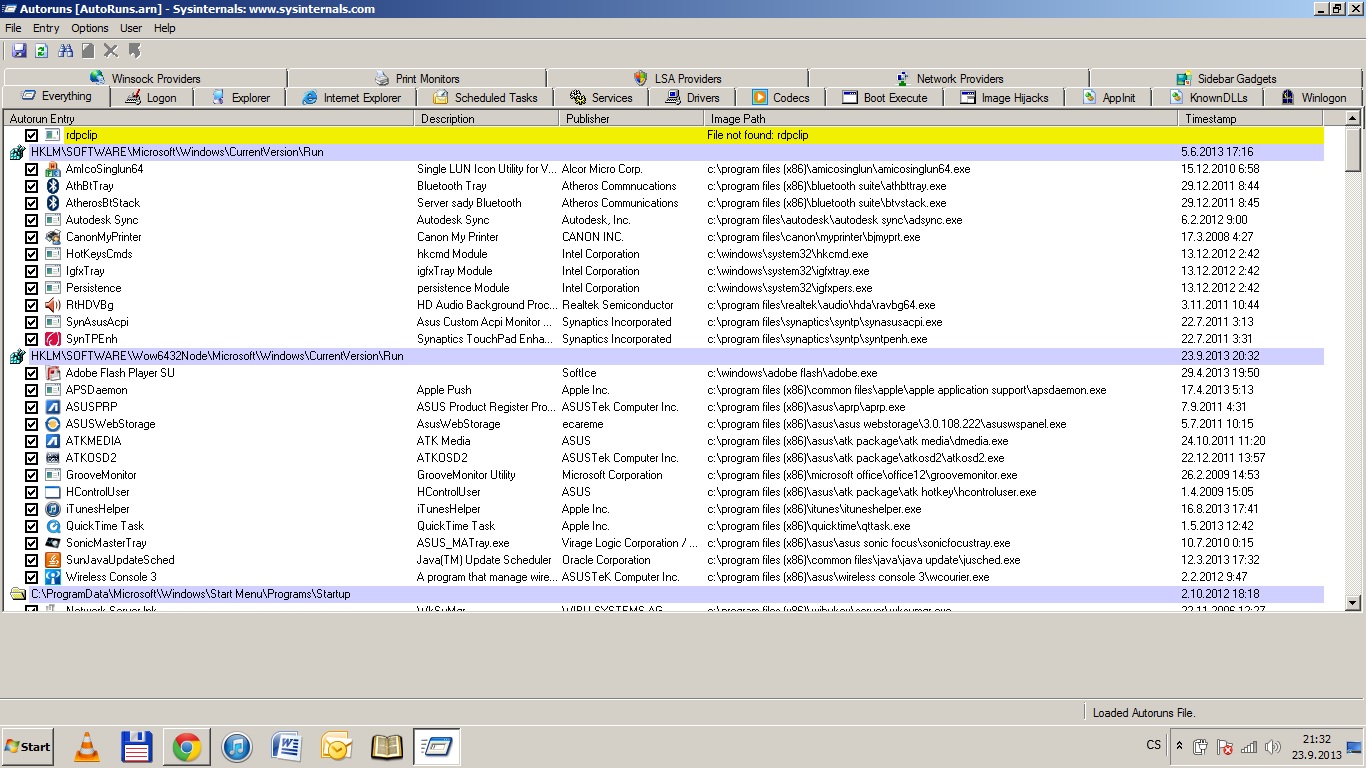Uncheck the rdpclip entry checkbox
Image resolution: width=1366 pixels, height=768 pixels.
pyautogui.click(x=32, y=135)
